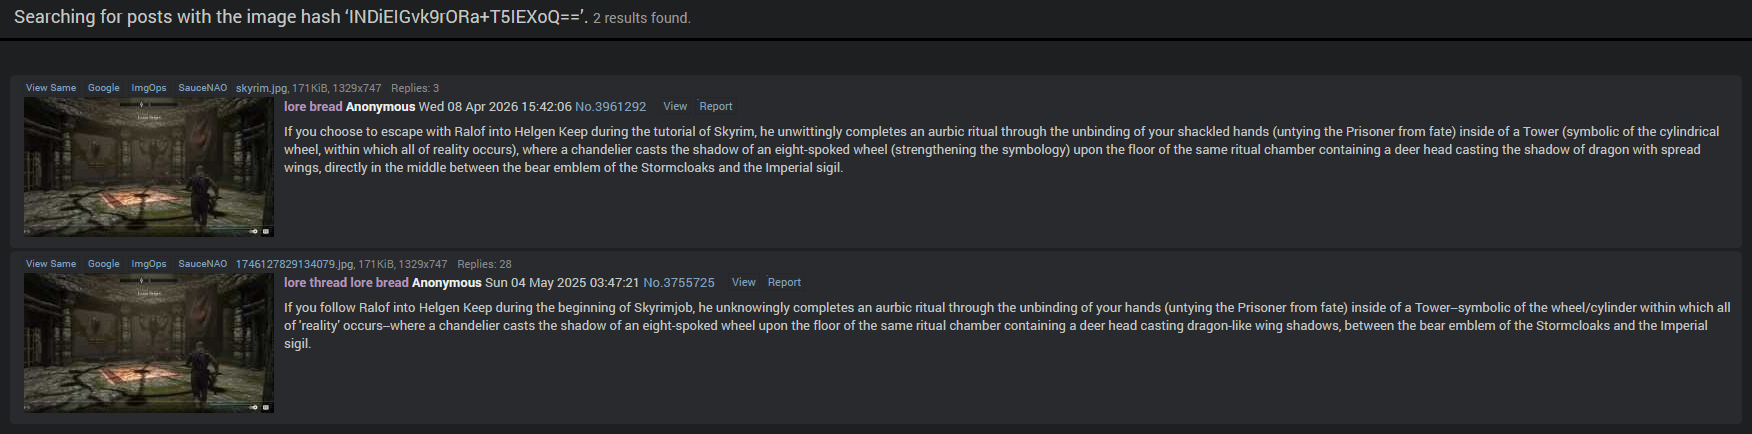Click post number No.3961292
The width and height of the screenshot is (1752, 434).
(610, 107)
